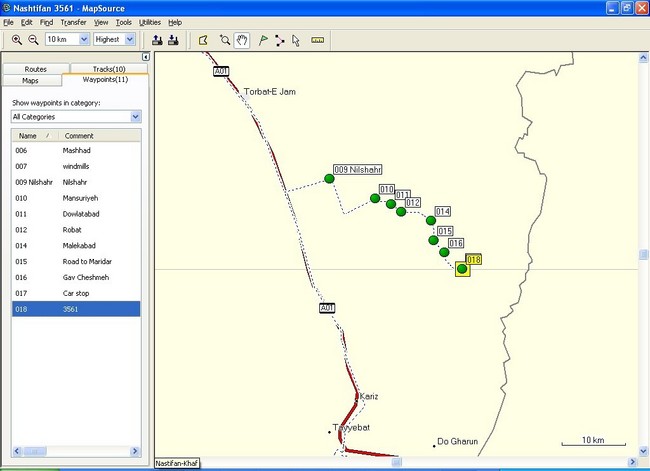The width and height of the screenshot is (650, 471).
Task: Select waypoint 010 Mansuriyeh row
Action: (76, 198)
